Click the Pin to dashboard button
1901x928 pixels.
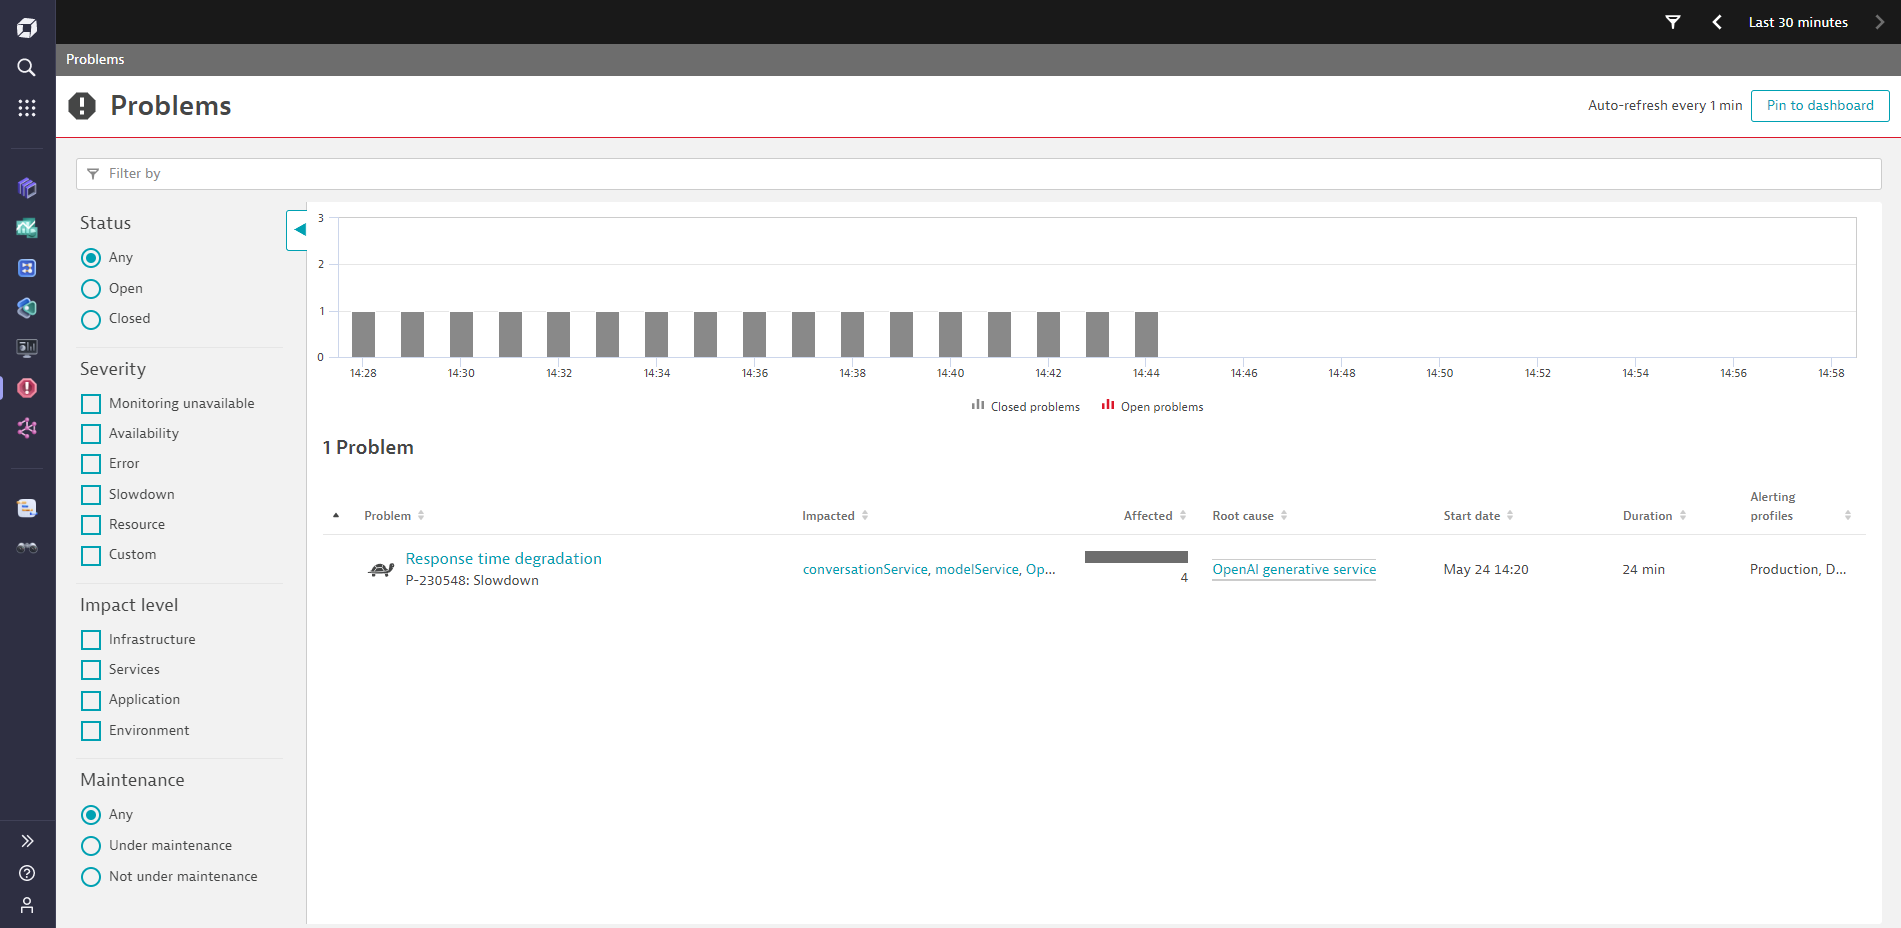(1819, 105)
